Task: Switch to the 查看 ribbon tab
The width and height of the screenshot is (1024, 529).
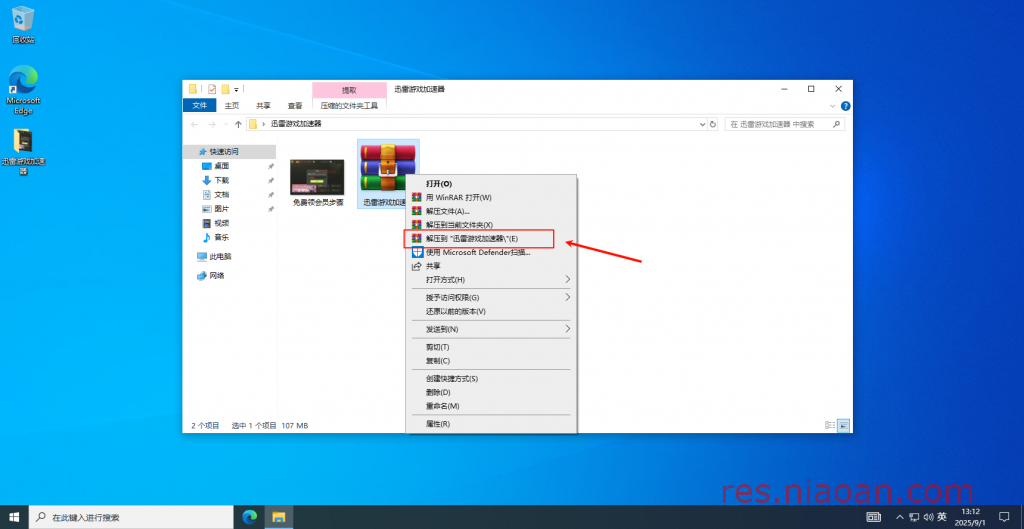Action: click(x=295, y=105)
